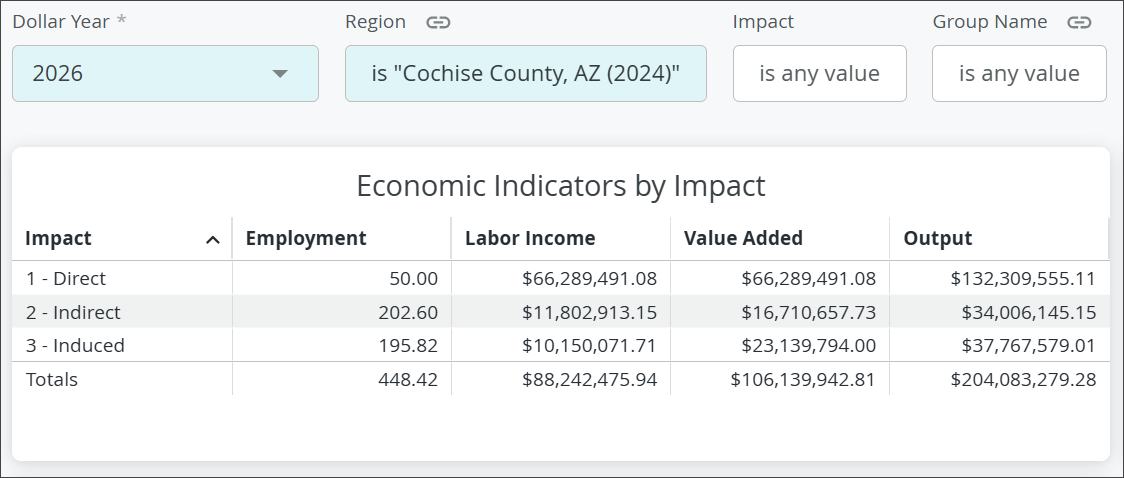This screenshot has height=478, width=1124.
Task: Click the 'Dollar Year' filter label
Action: click(61, 21)
